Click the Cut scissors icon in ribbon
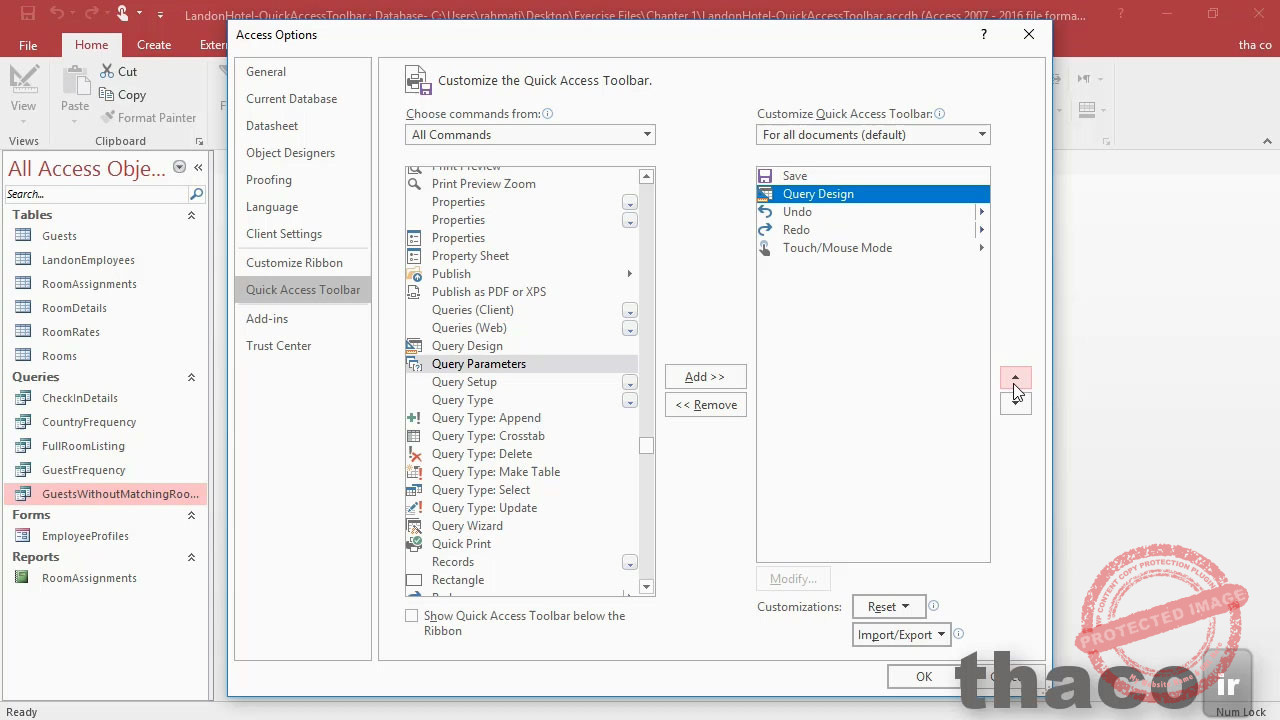 [x=107, y=71]
